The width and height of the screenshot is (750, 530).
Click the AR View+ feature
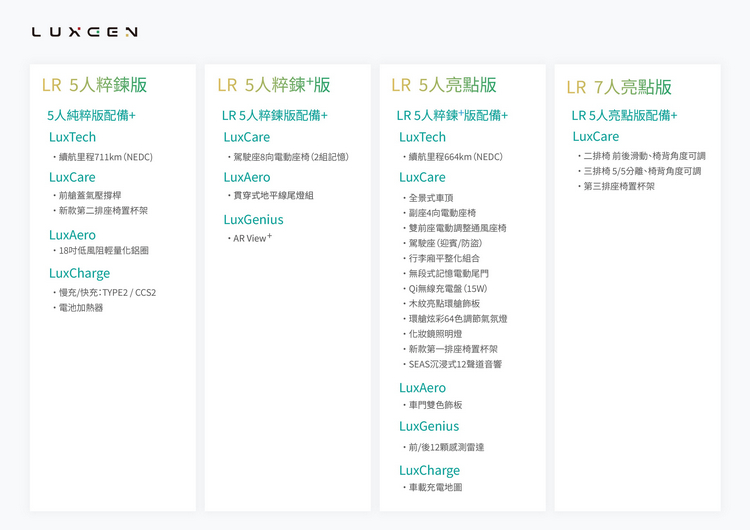tap(252, 238)
